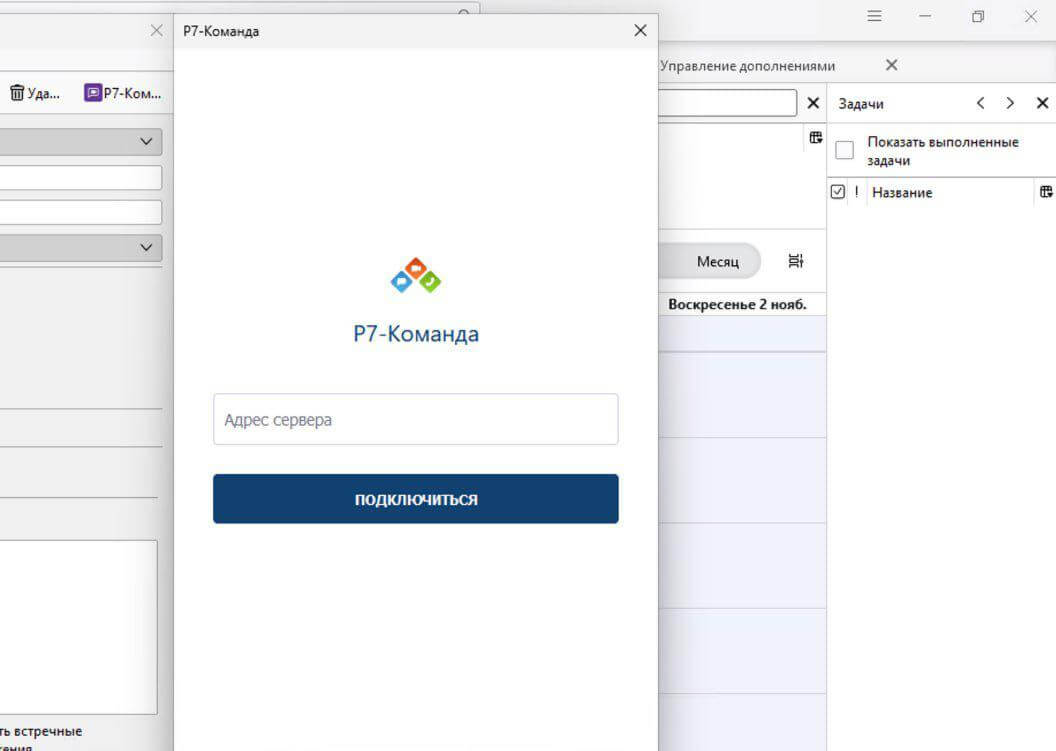This screenshot has width=1056, height=751.
Task: Open column picker icon beside search bar
Action: (x=816, y=138)
